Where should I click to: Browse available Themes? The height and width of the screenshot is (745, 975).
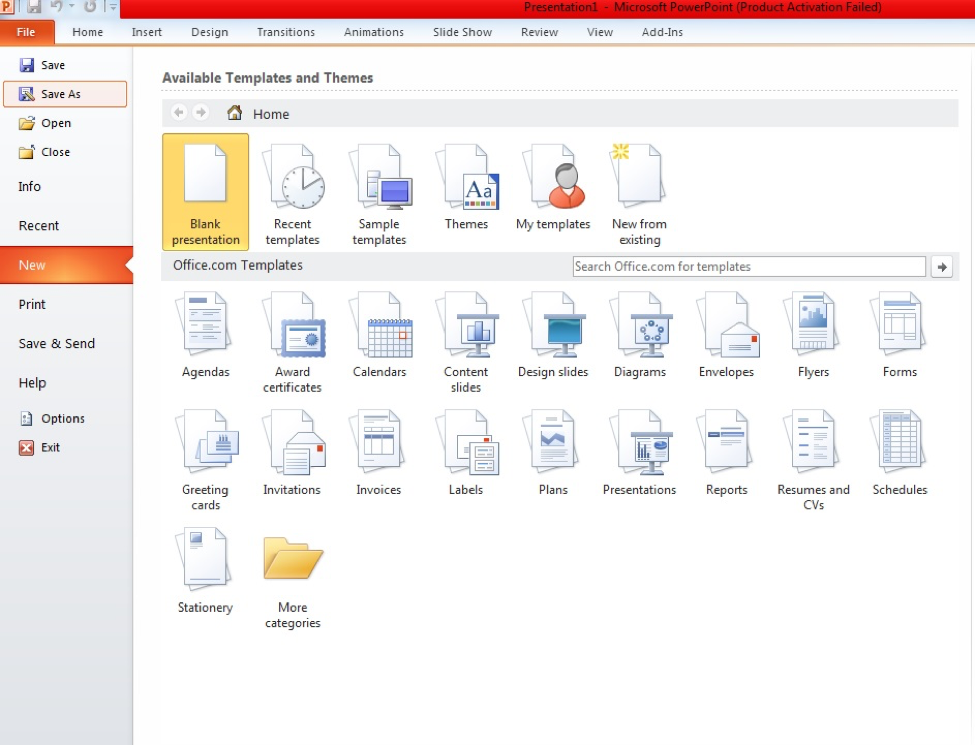(466, 190)
